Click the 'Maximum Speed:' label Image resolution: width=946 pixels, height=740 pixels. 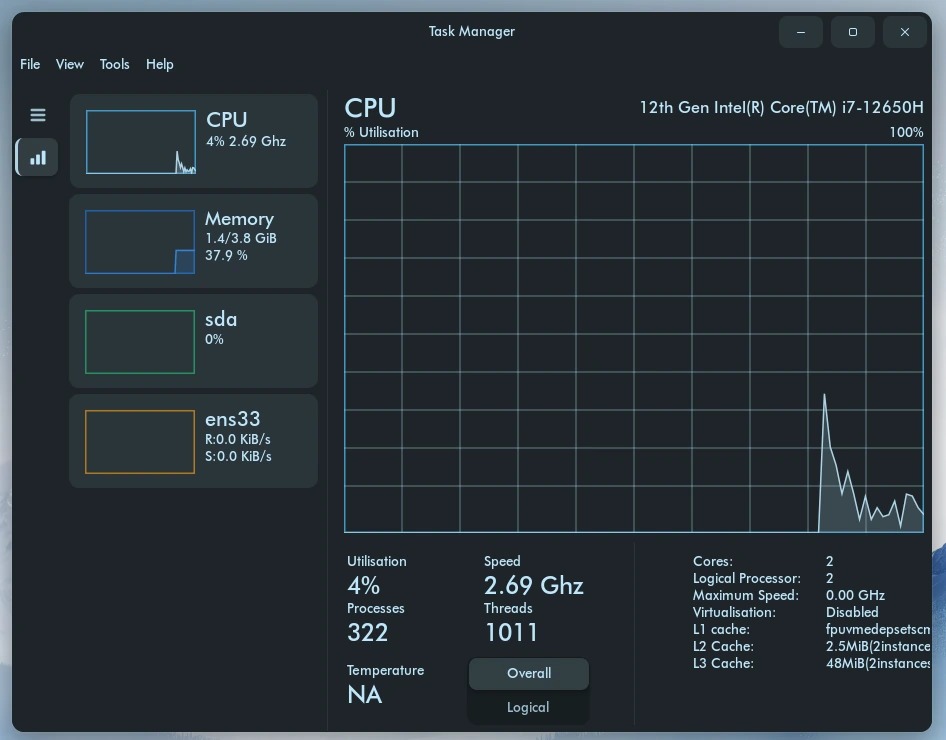746,595
